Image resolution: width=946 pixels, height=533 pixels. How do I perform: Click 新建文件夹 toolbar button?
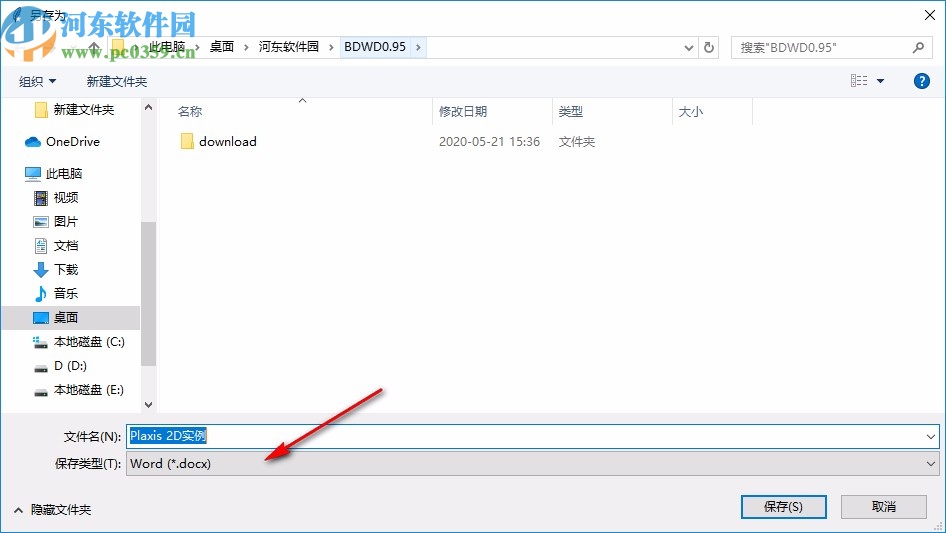coord(116,81)
